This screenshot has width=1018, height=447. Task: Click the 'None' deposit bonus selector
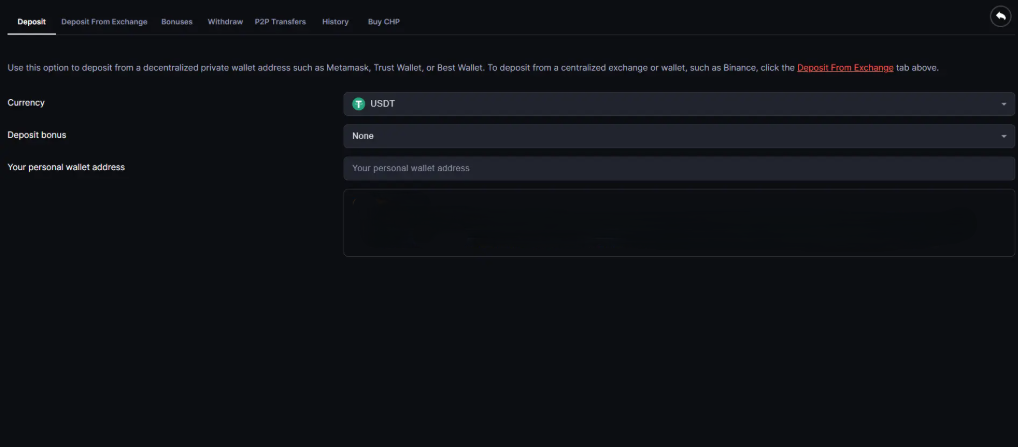(x=678, y=136)
